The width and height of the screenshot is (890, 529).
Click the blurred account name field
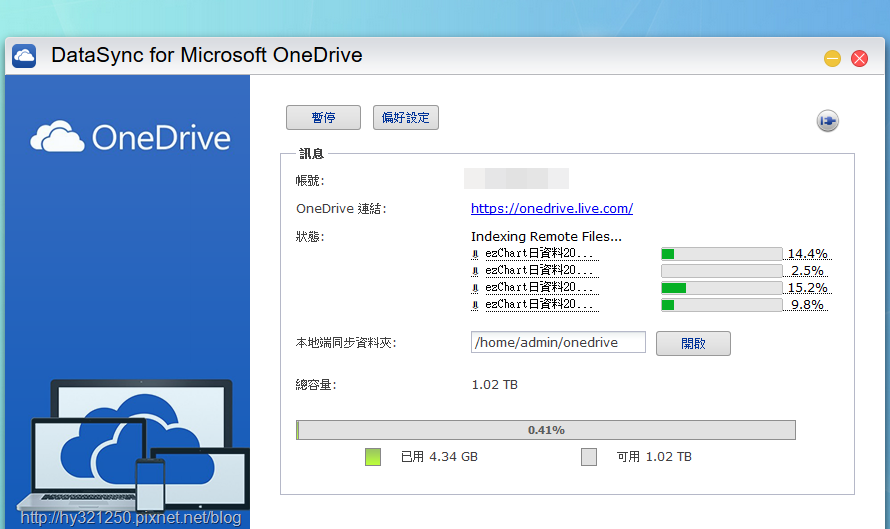click(516, 178)
